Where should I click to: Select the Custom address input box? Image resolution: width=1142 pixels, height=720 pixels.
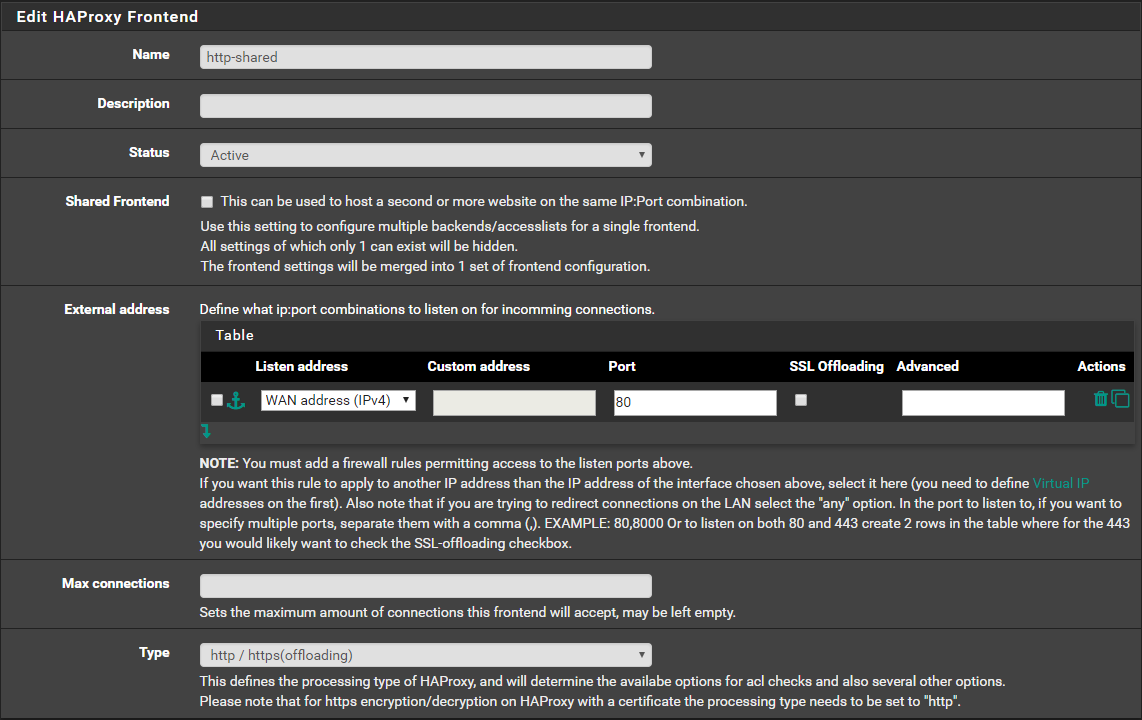[x=513, y=402]
